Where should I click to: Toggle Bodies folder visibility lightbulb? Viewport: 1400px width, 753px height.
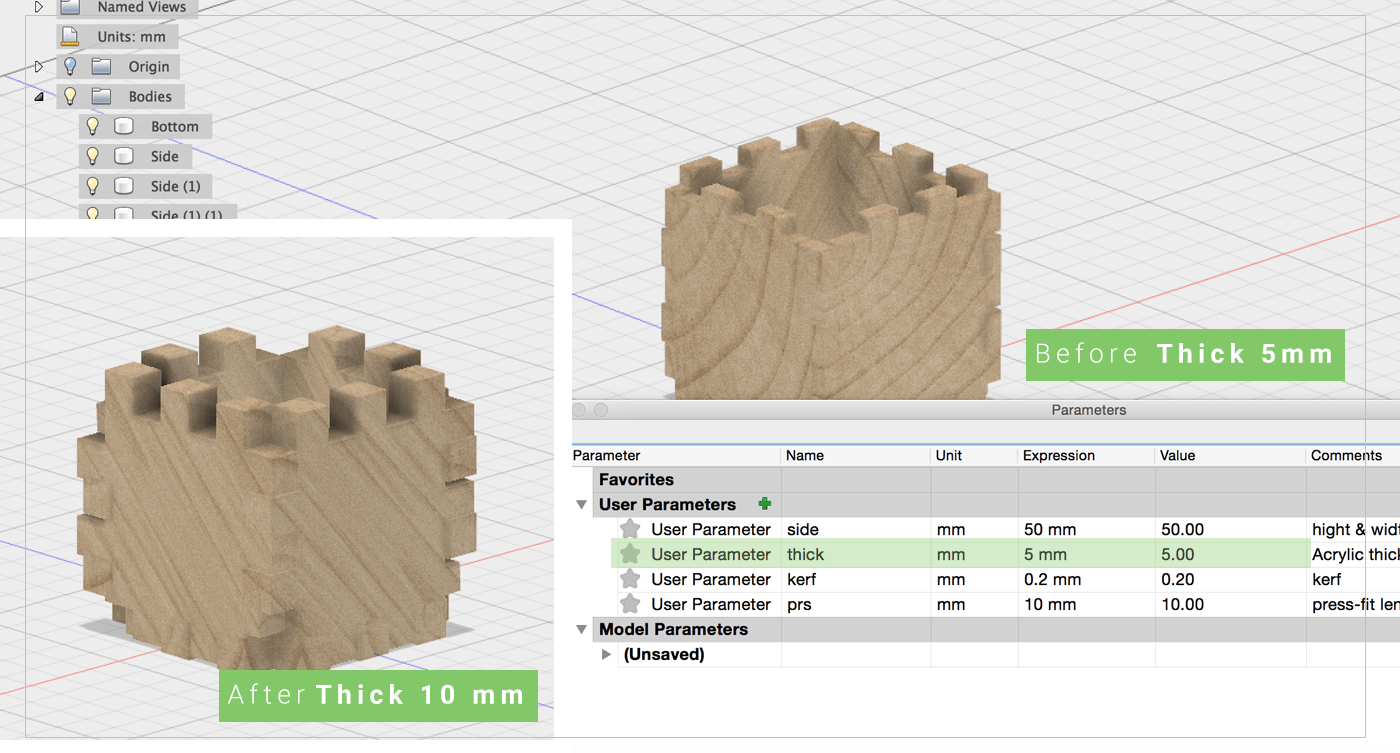point(70,96)
